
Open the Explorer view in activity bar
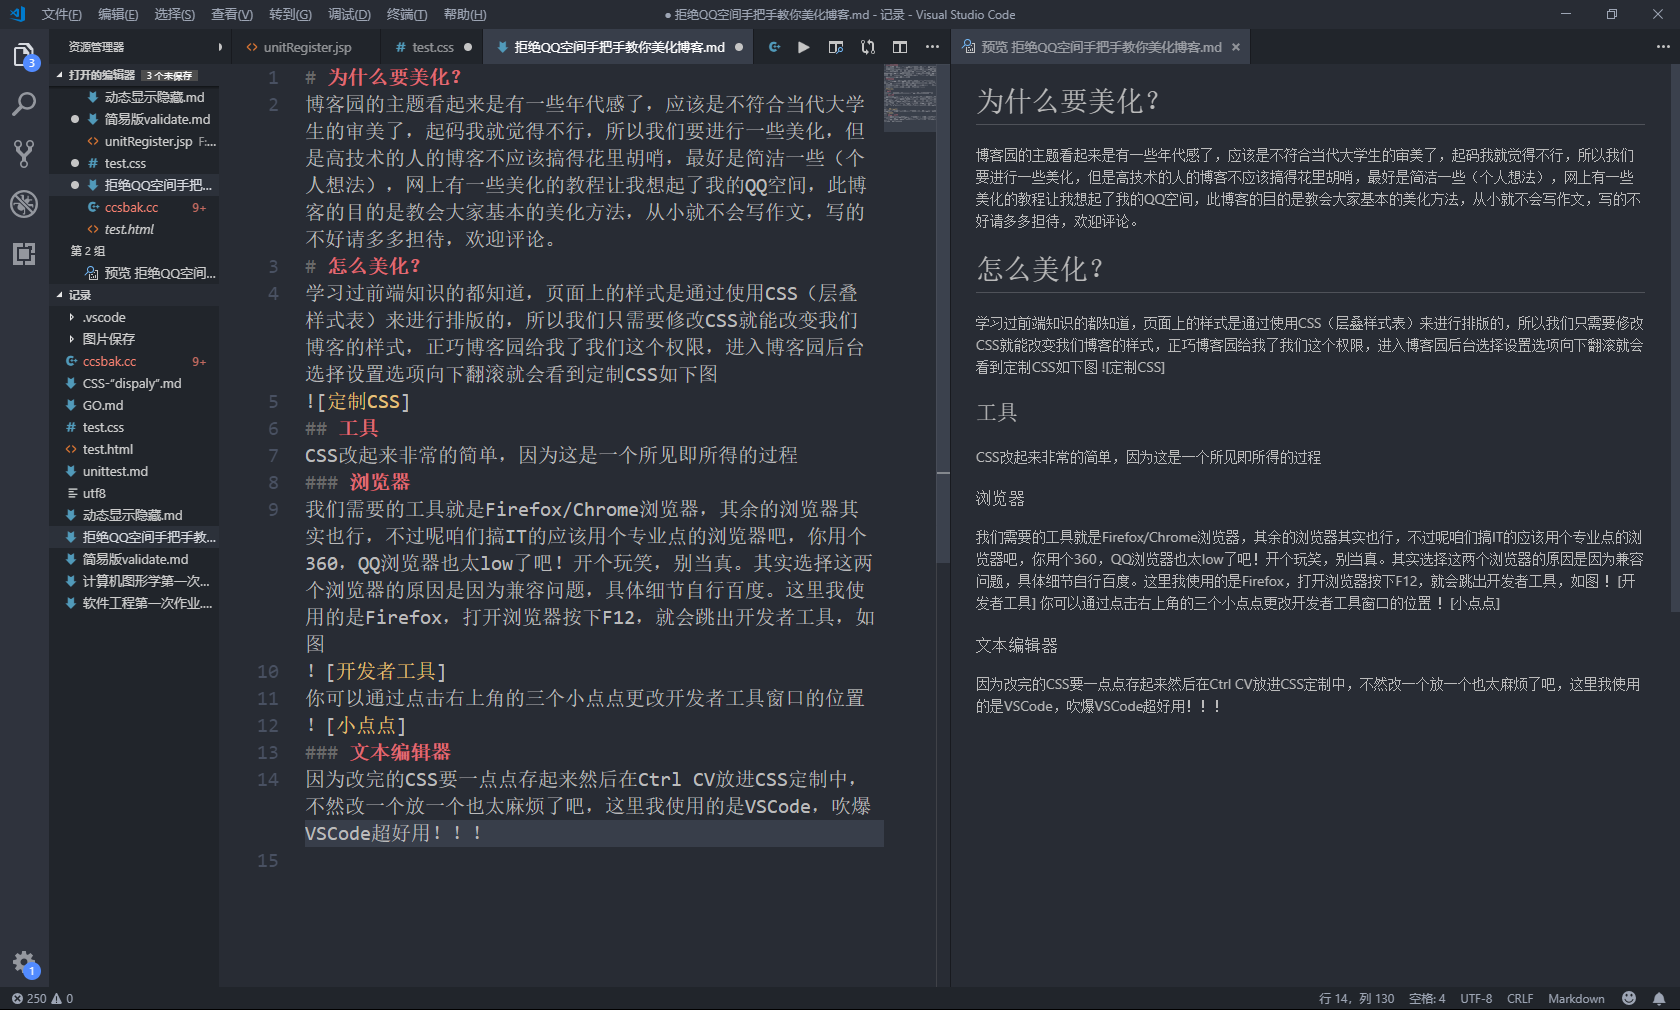point(24,55)
